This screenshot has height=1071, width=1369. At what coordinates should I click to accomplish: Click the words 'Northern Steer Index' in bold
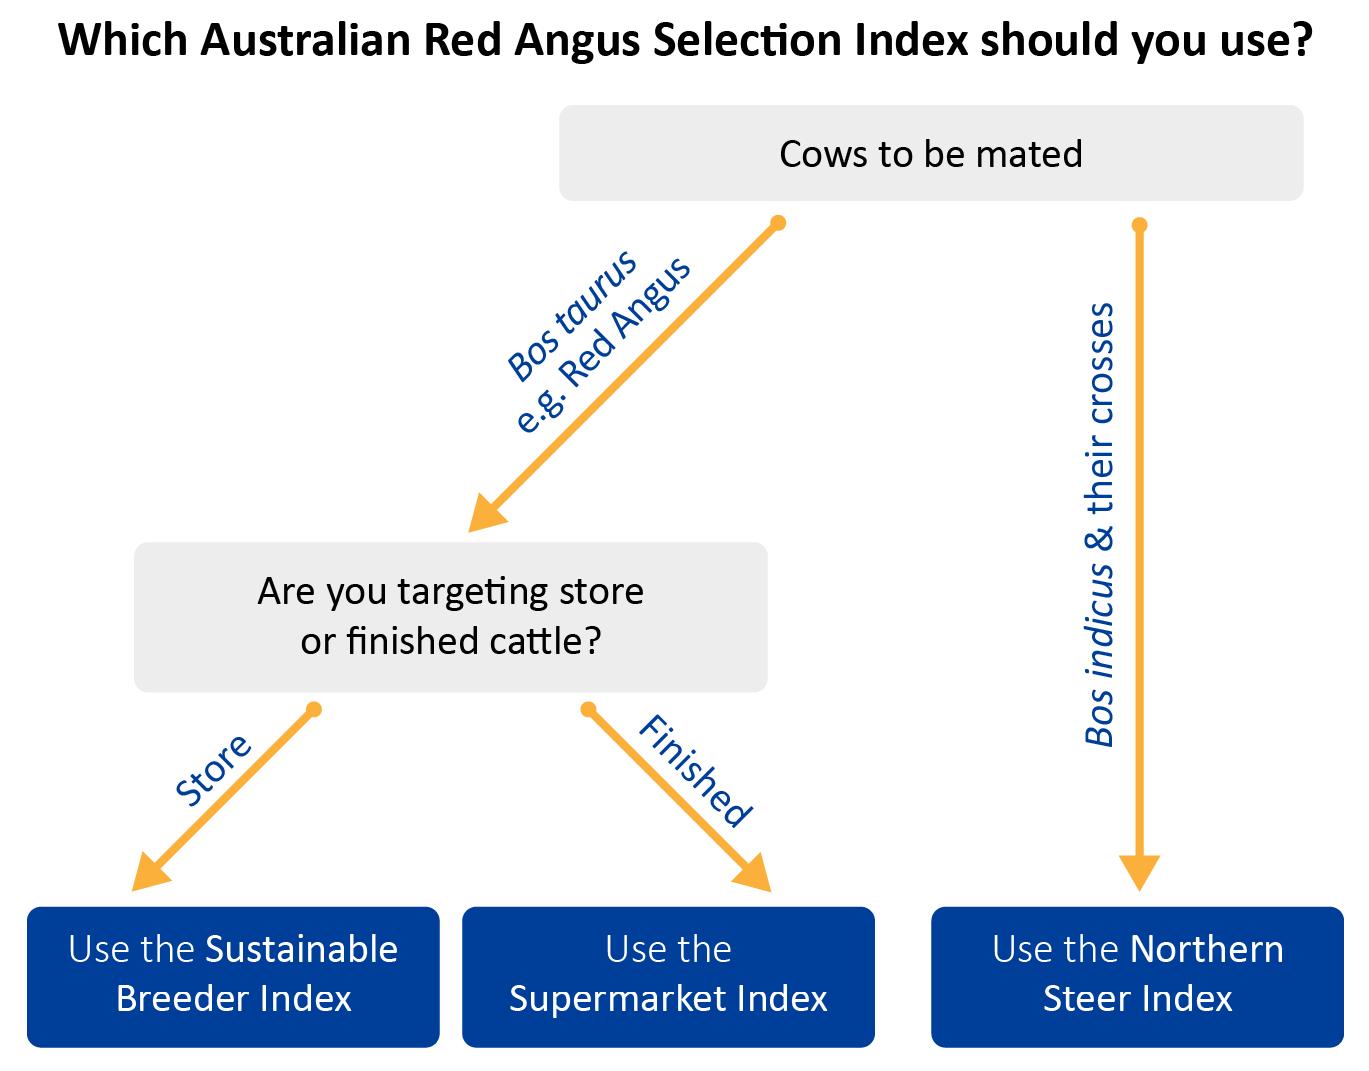(x=1163, y=974)
